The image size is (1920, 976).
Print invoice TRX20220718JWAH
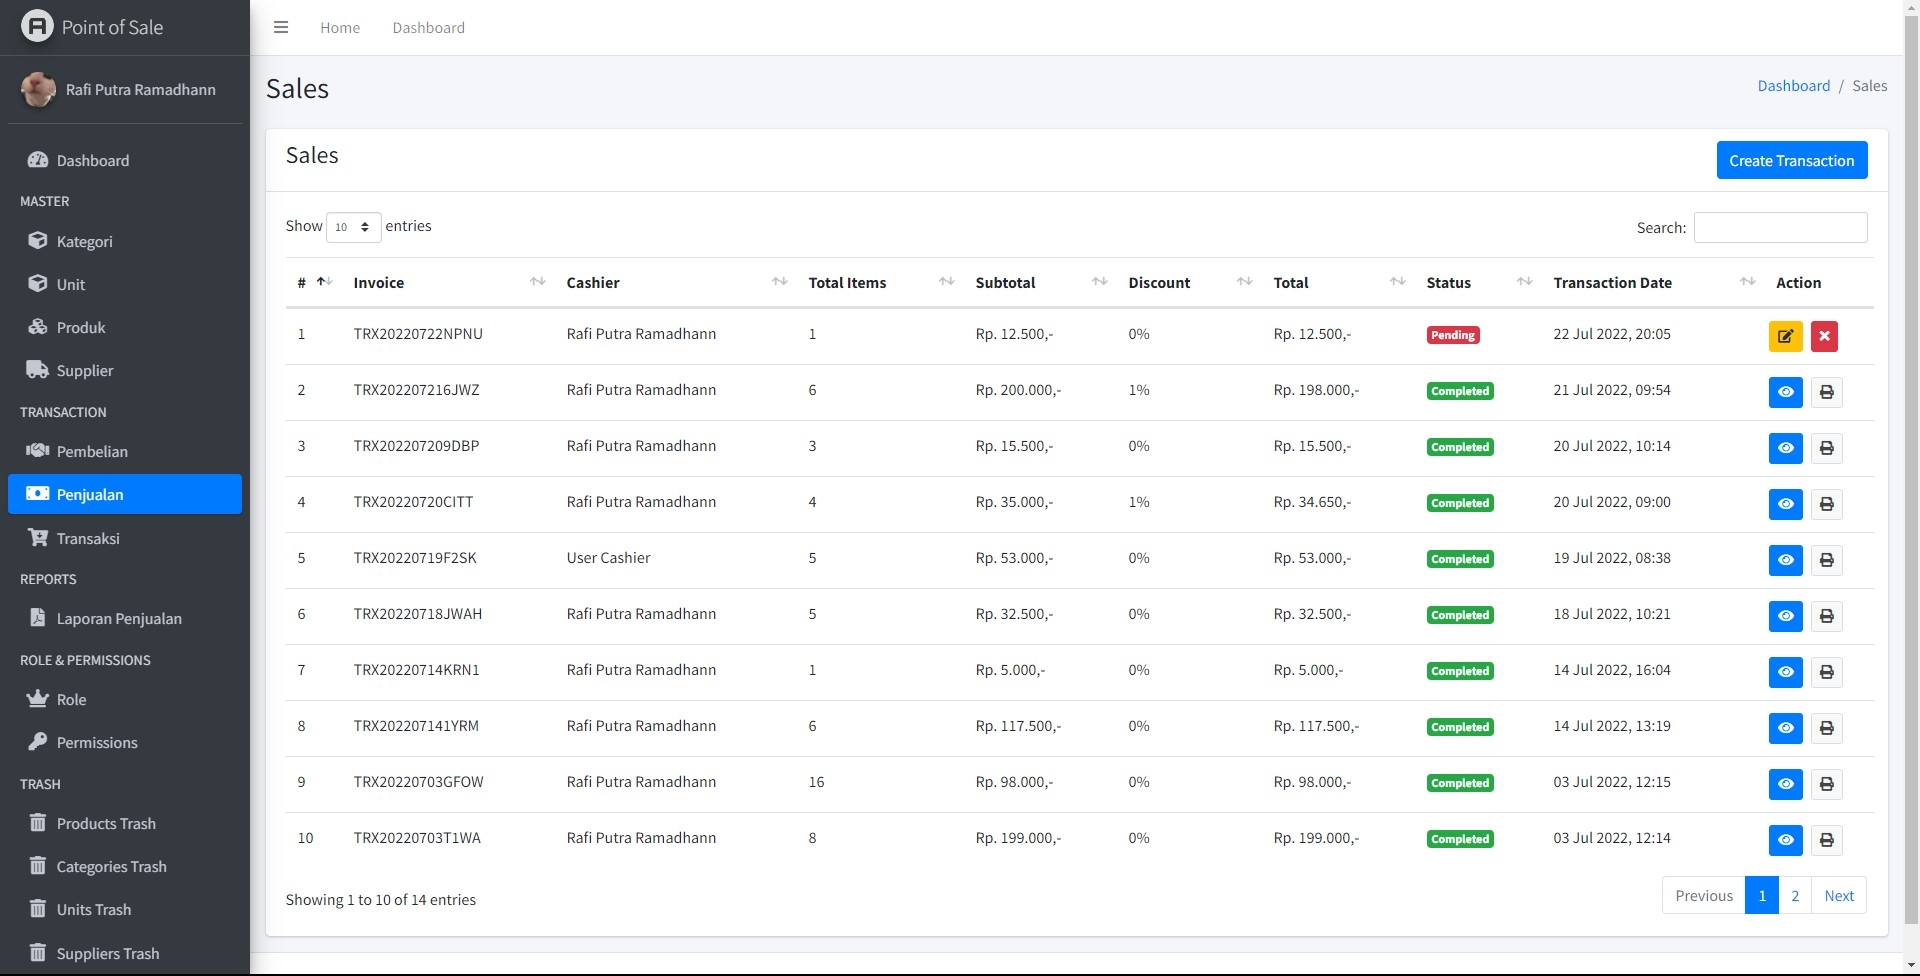point(1826,616)
